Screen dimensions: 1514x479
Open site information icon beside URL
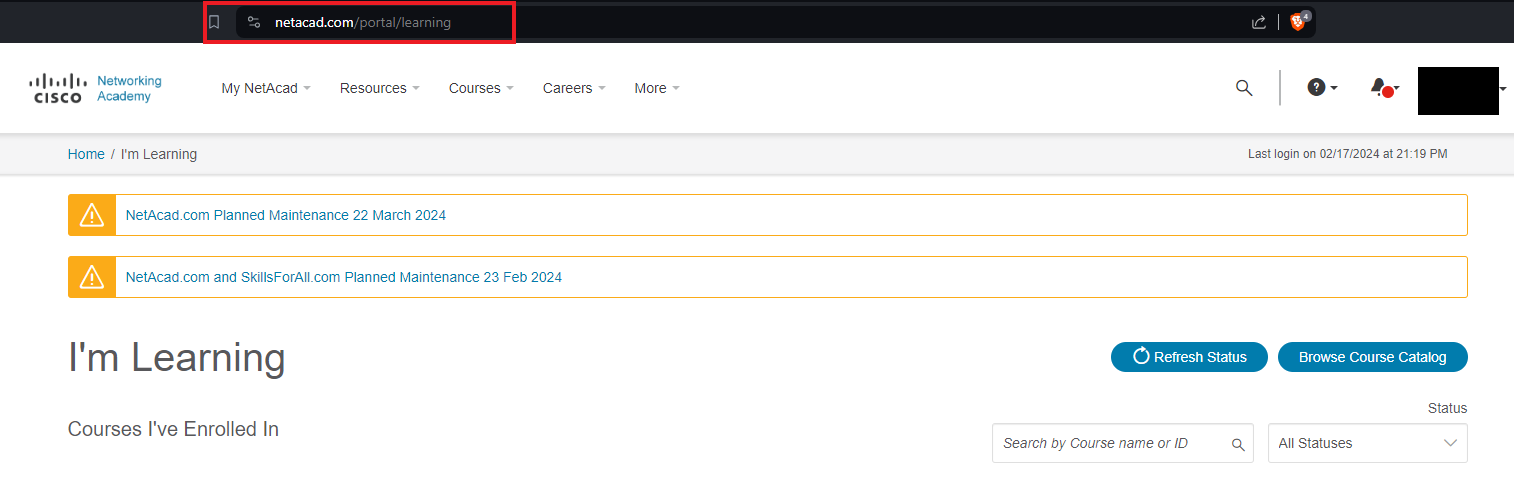[254, 22]
